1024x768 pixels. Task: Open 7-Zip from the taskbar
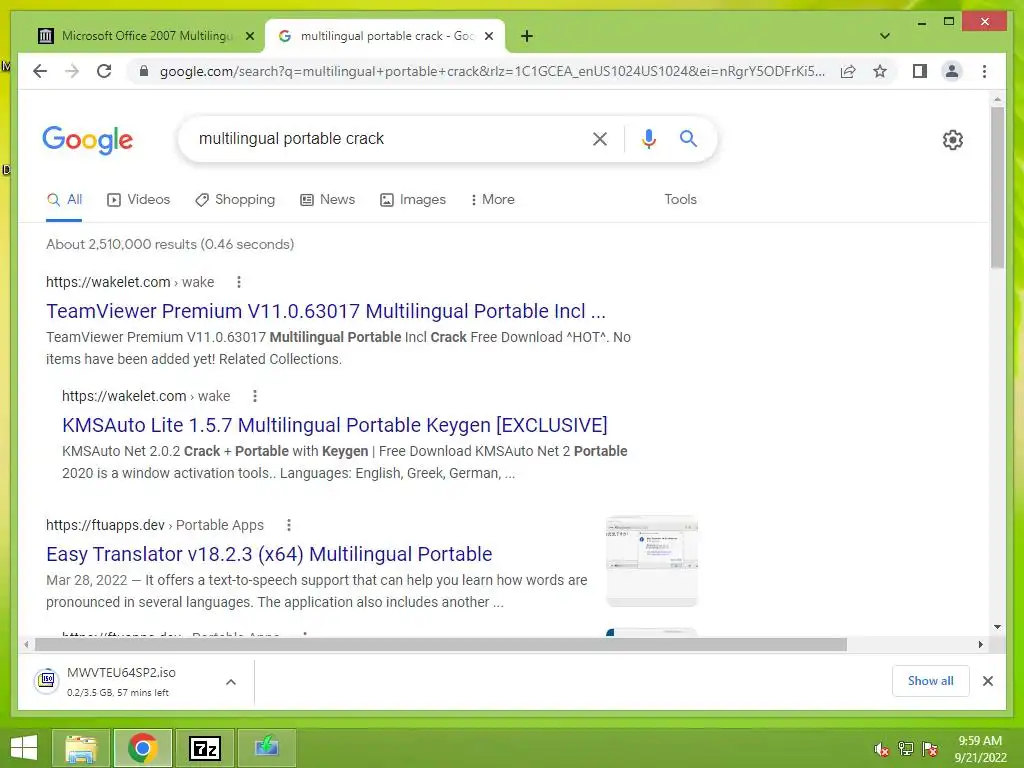[205, 748]
